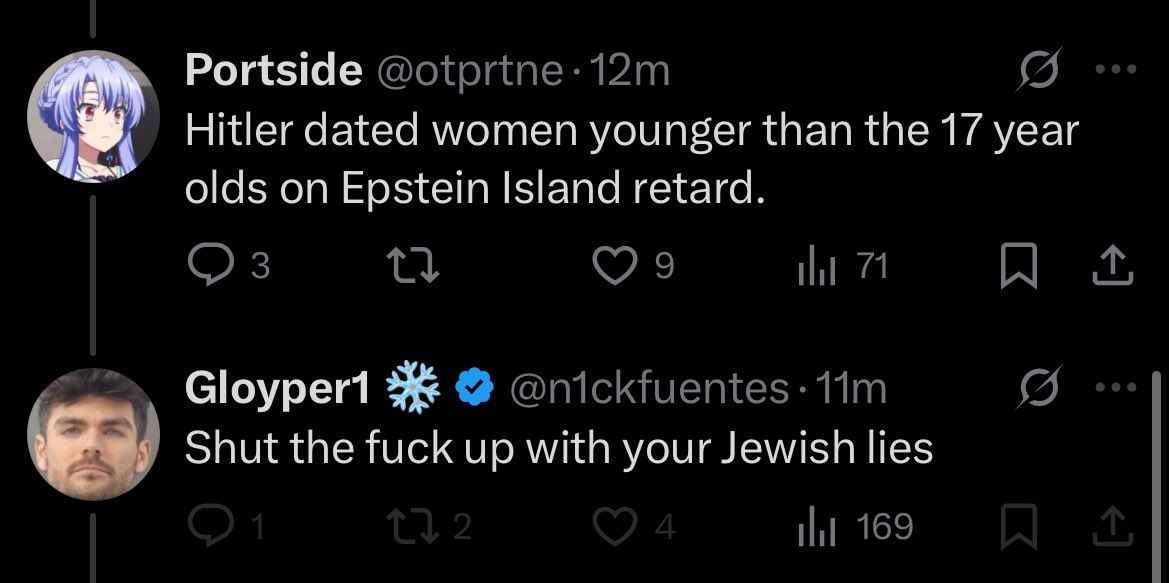The width and height of the screenshot is (1169, 583).
Task: Bookmark Gloyper1's post
Action: pos(1018,526)
